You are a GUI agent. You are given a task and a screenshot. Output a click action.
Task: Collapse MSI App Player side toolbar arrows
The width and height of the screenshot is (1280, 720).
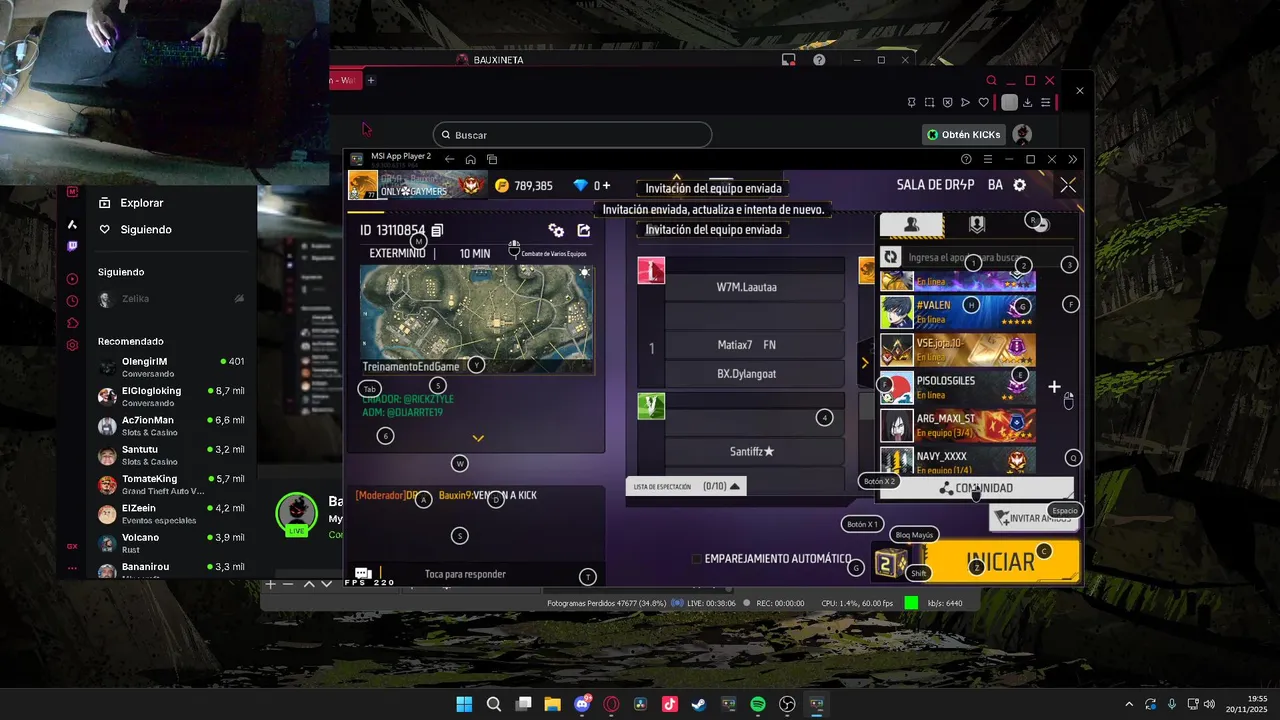[1073, 159]
